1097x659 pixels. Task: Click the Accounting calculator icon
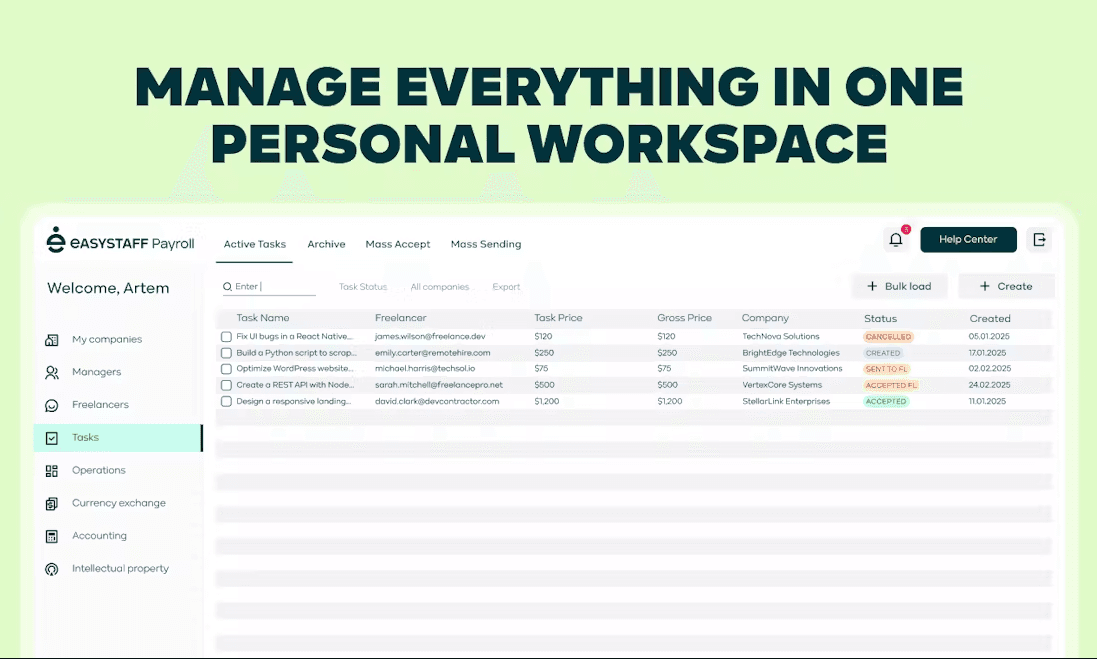pos(52,536)
